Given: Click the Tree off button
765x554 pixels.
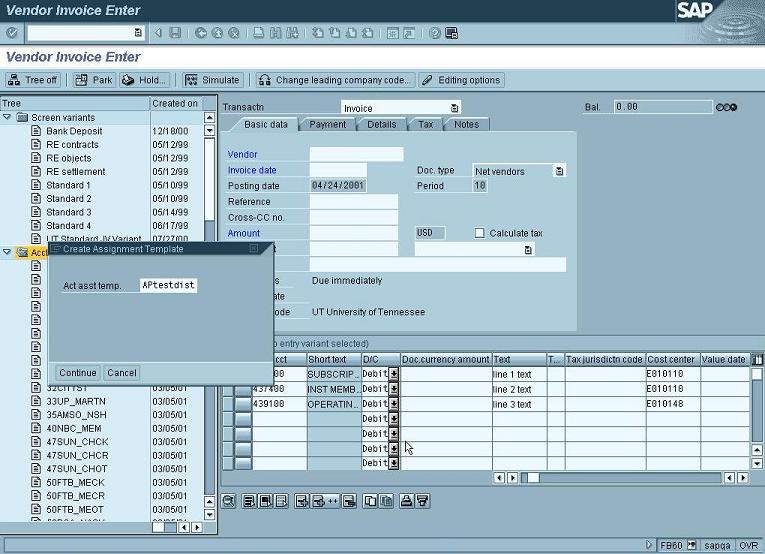Looking at the screenshot, I should [33, 80].
